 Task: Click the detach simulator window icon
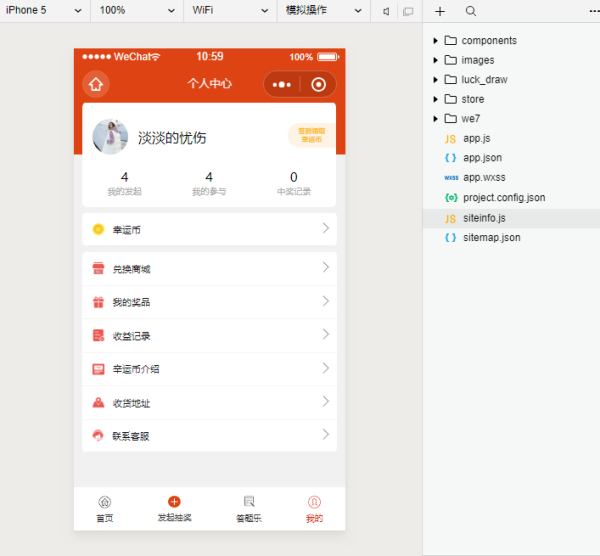(x=407, y=11)
